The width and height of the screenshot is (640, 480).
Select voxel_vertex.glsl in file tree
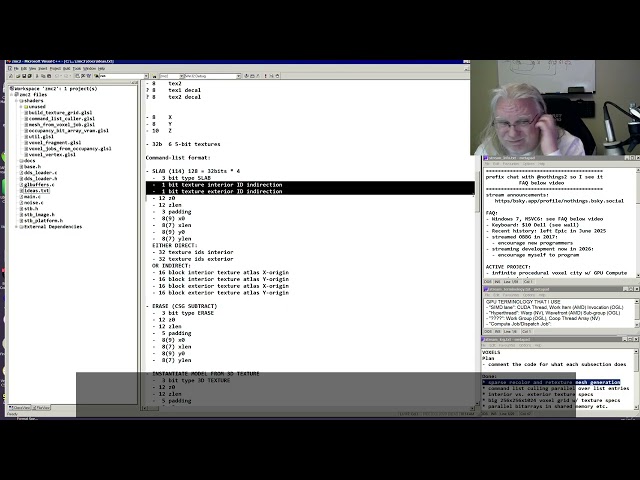click(x=52, y=155)
